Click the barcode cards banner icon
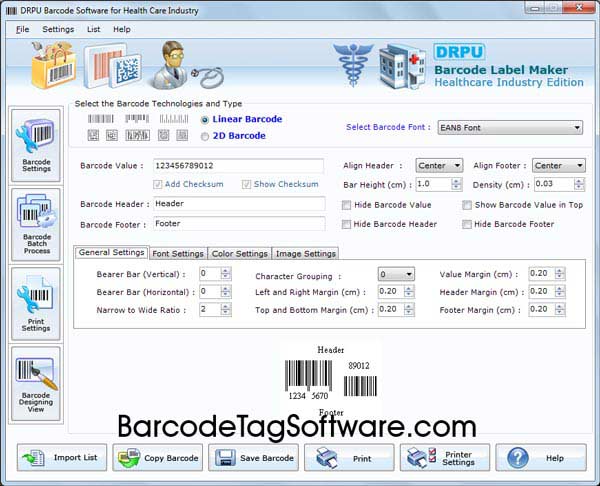The height and width of the screenshot is (486, 600). [113, 66]
